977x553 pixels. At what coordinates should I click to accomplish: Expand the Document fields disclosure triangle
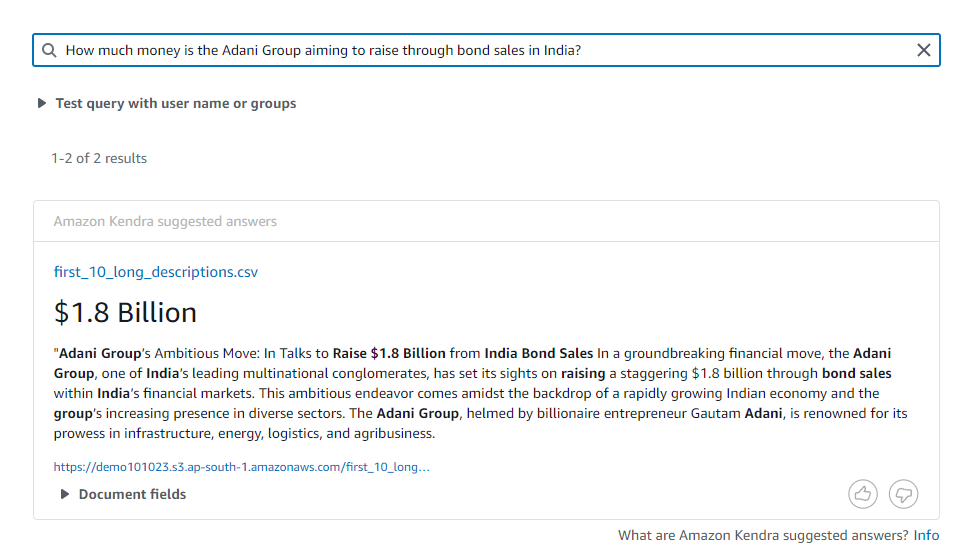pyautogui.click(x=64, y=494)
